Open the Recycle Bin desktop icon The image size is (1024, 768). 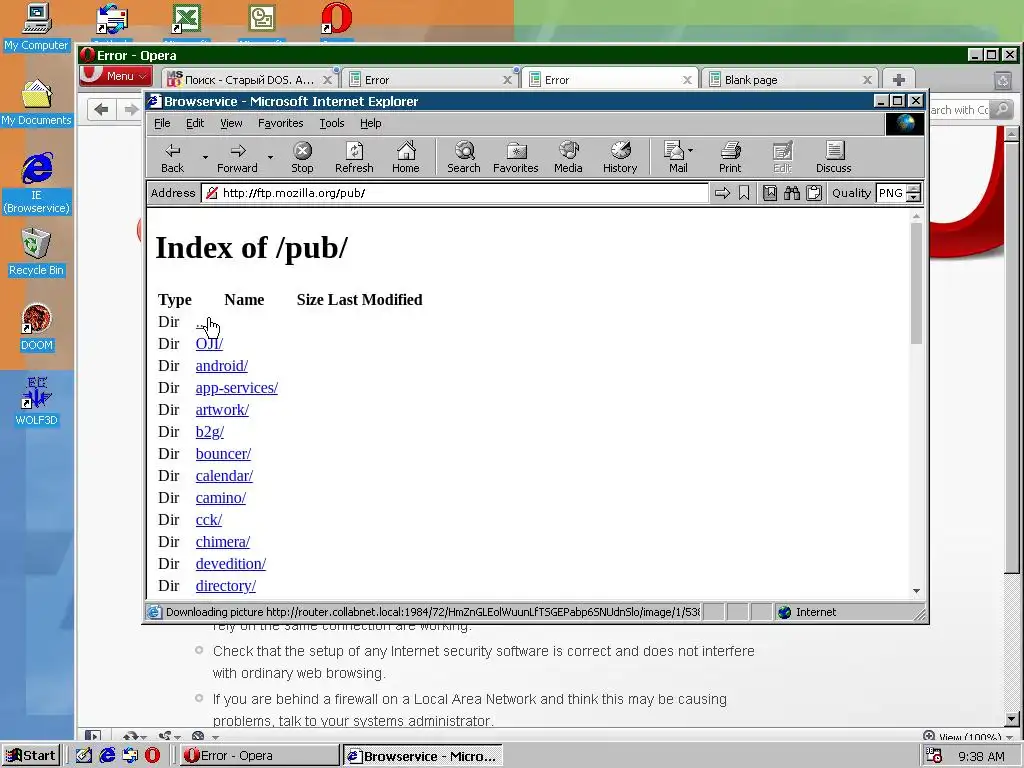(36, 252)
